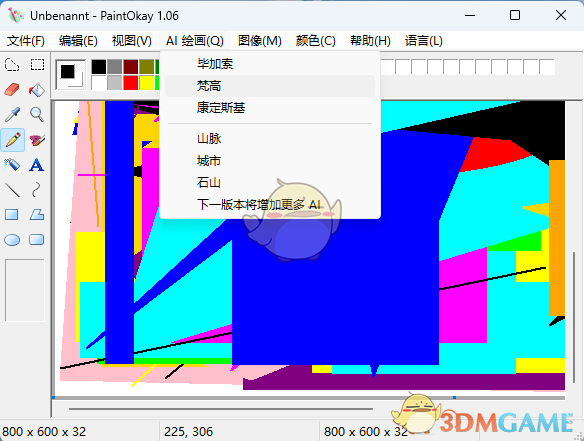584x441 pixels.
Task: Close the PaintOkay window
Action: click(561, 15)
